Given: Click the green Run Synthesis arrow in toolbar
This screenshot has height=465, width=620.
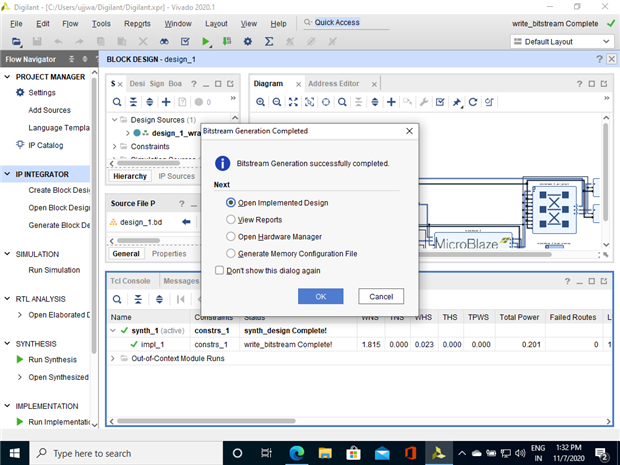Looking at the screenshot, I should [205, 42].
